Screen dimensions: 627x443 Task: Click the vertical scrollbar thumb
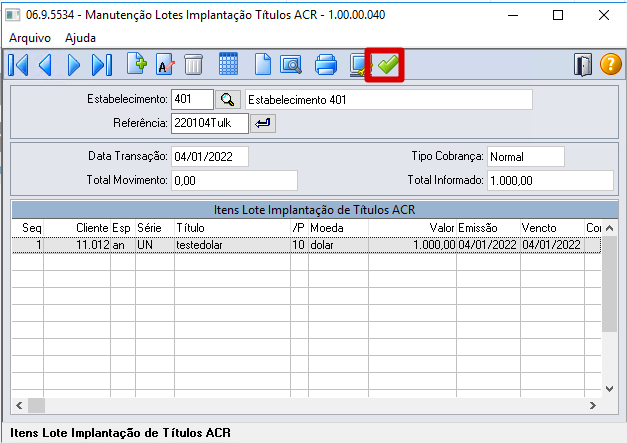609,283
